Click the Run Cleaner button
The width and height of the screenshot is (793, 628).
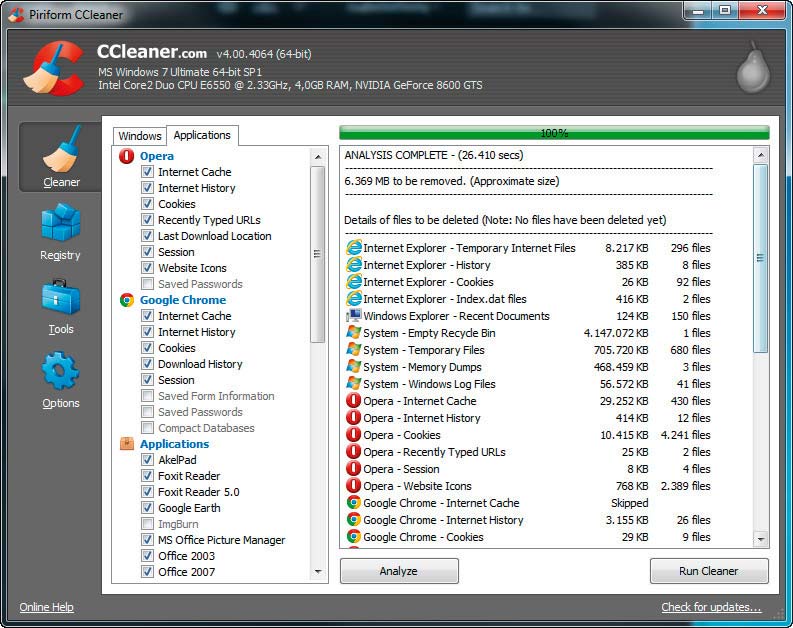pyautogui.click(x=709, y=571)
